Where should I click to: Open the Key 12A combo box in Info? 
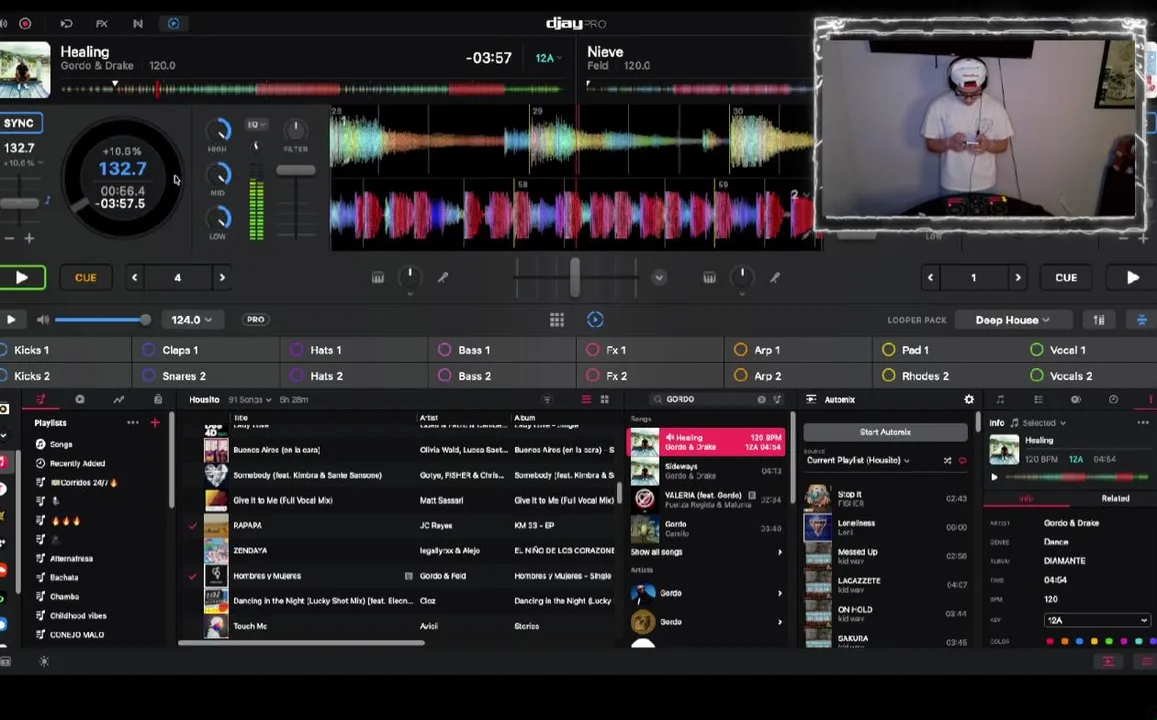[x=1096, y=620]
